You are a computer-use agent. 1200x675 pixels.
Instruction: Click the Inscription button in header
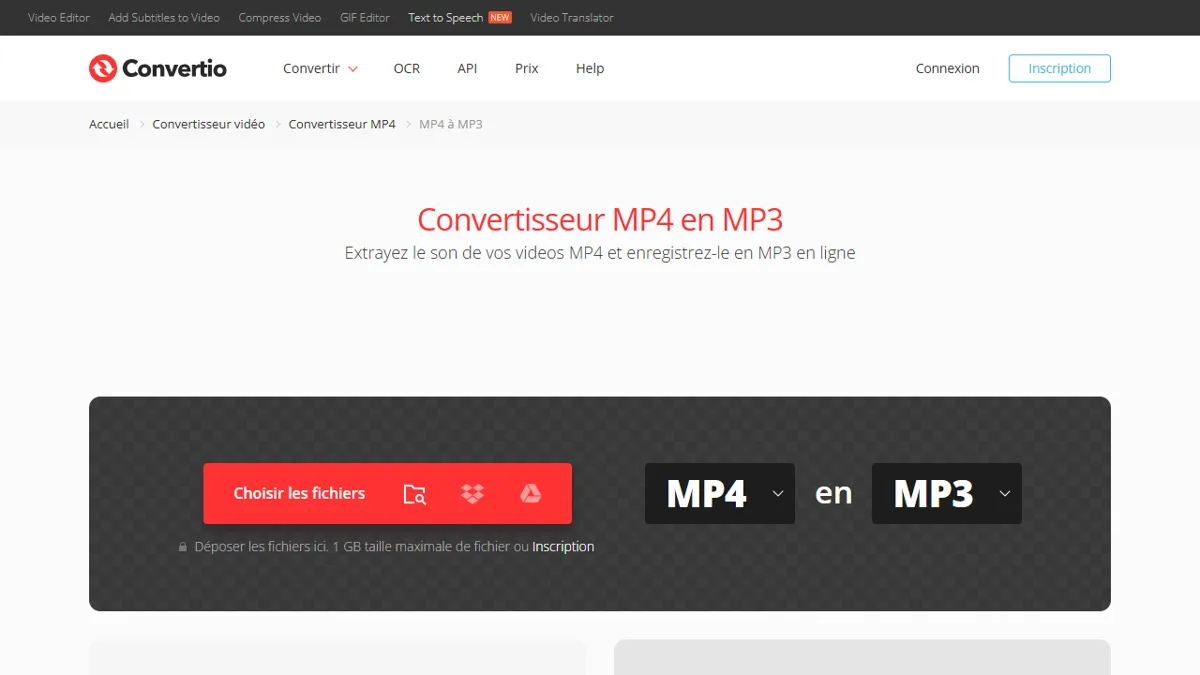[1060, 68]
